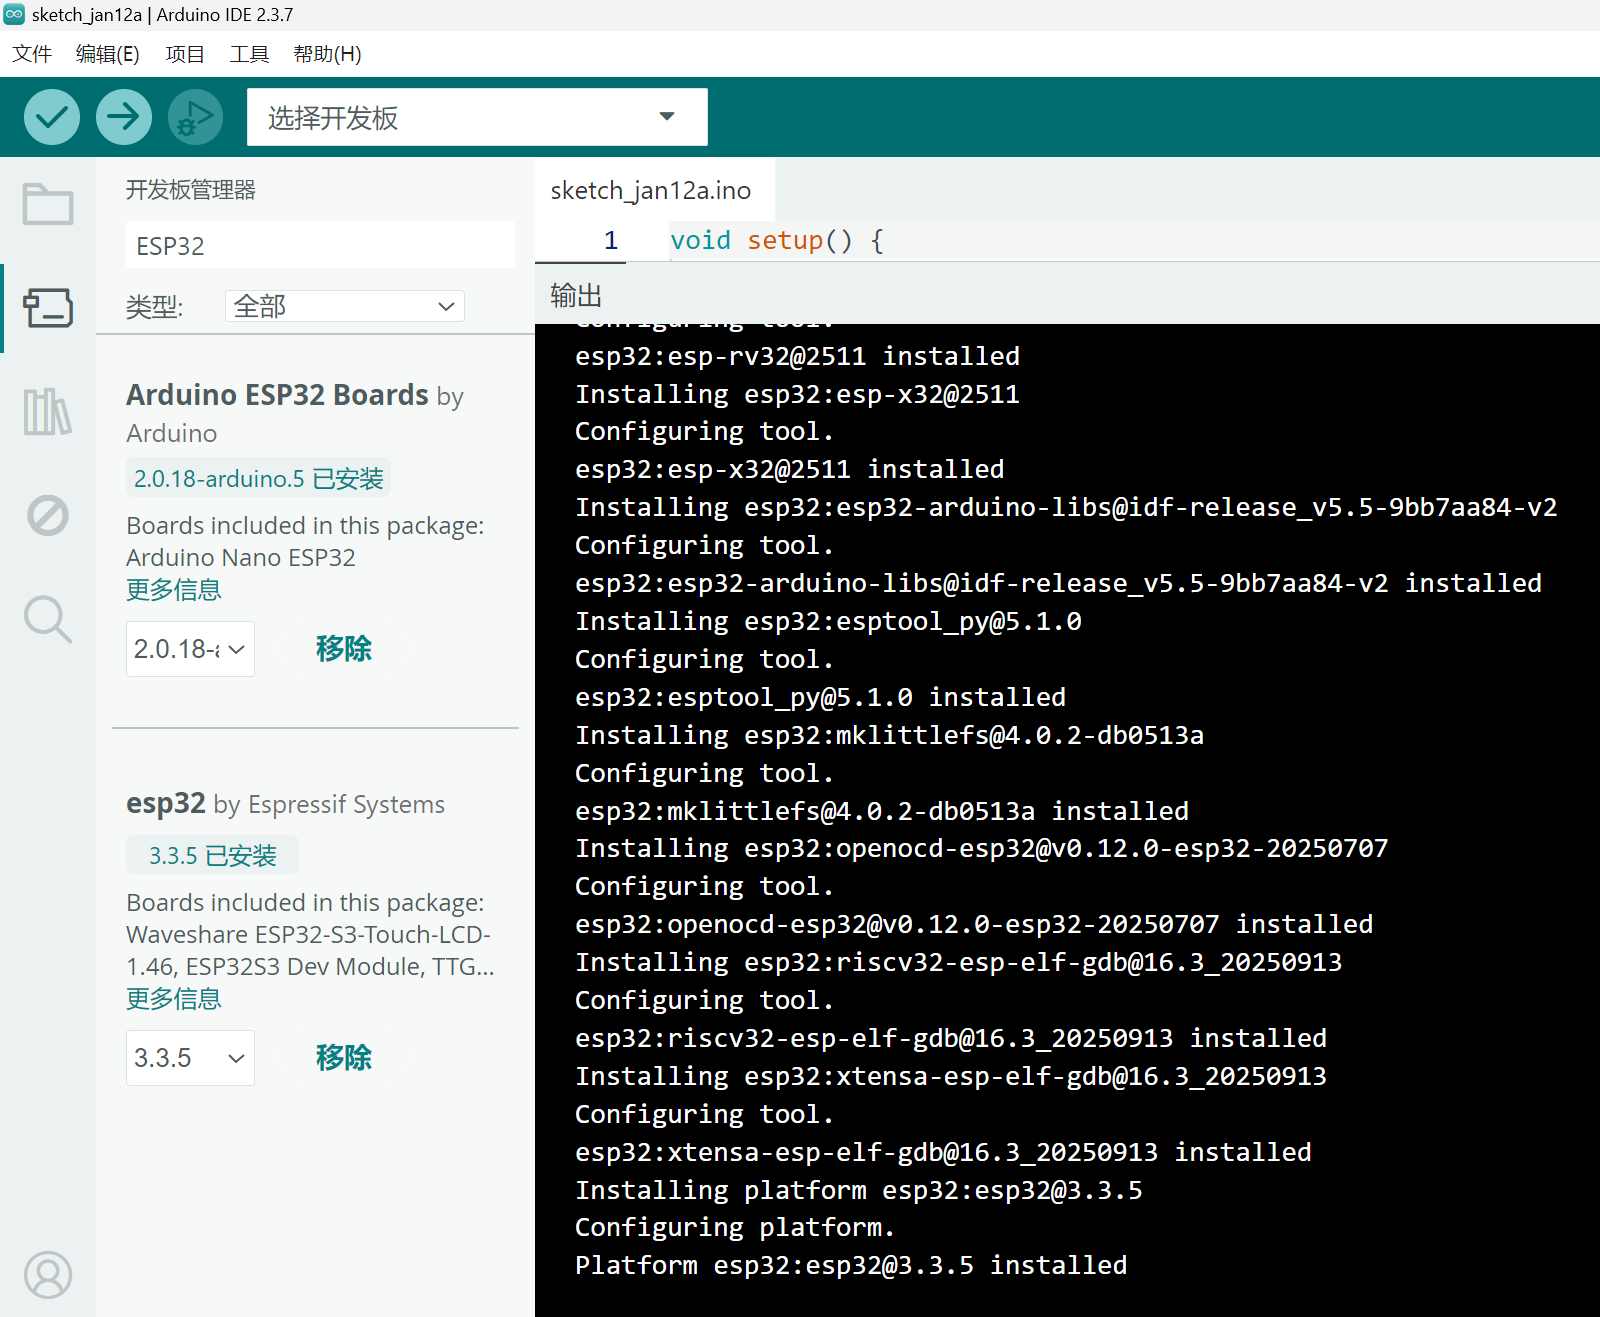
Task: Click the "3.3.5 已安装" installed badge
Action: [x=212, y=856]
